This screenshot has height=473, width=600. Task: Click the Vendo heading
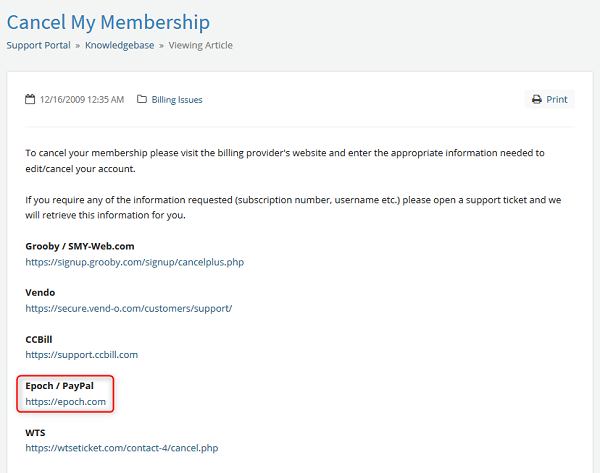(x=40, y=293)
